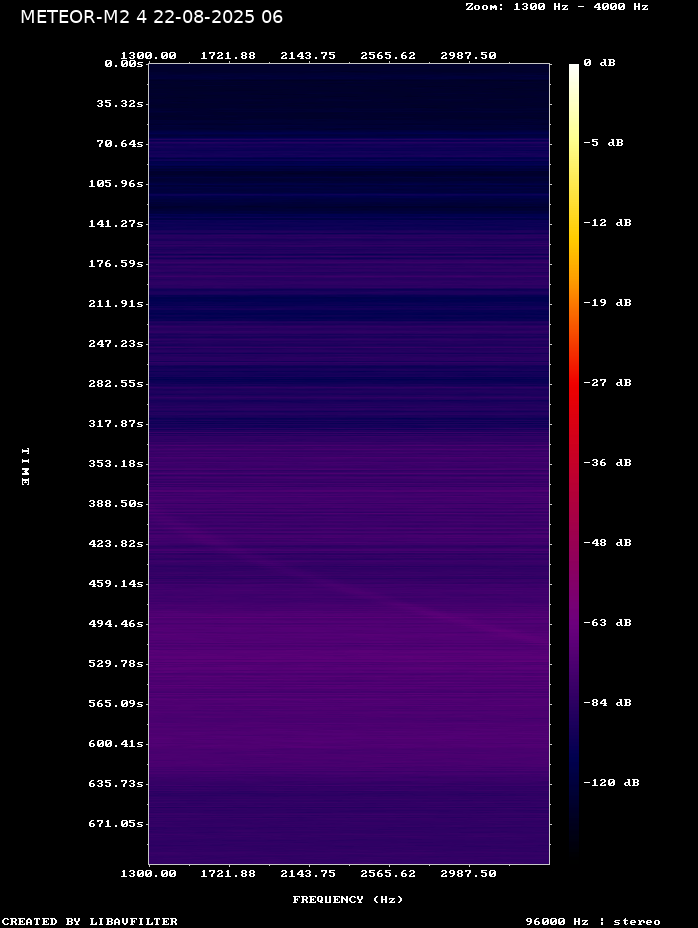This screenshot has width=698, height=928.
Task: Select the '494.46s' time label
Action: coord(116,624)
